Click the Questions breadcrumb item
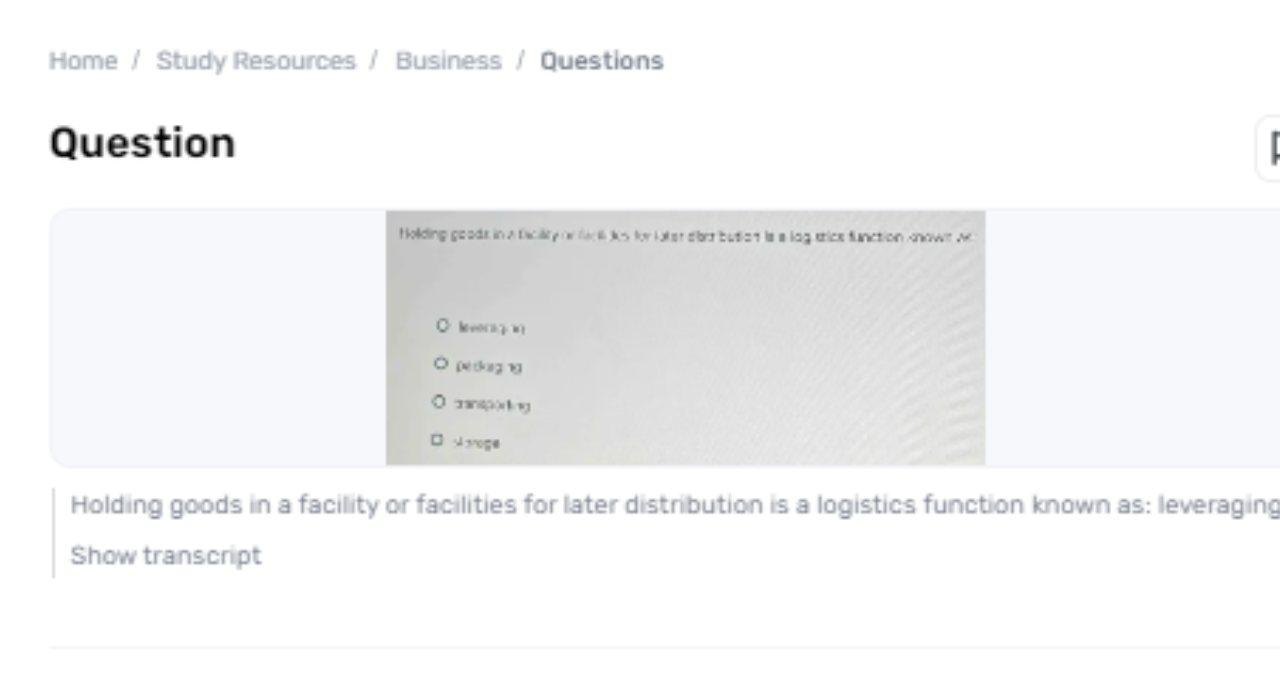Image resolution: width=1280 pixels, height=700 pixels. 601,61
